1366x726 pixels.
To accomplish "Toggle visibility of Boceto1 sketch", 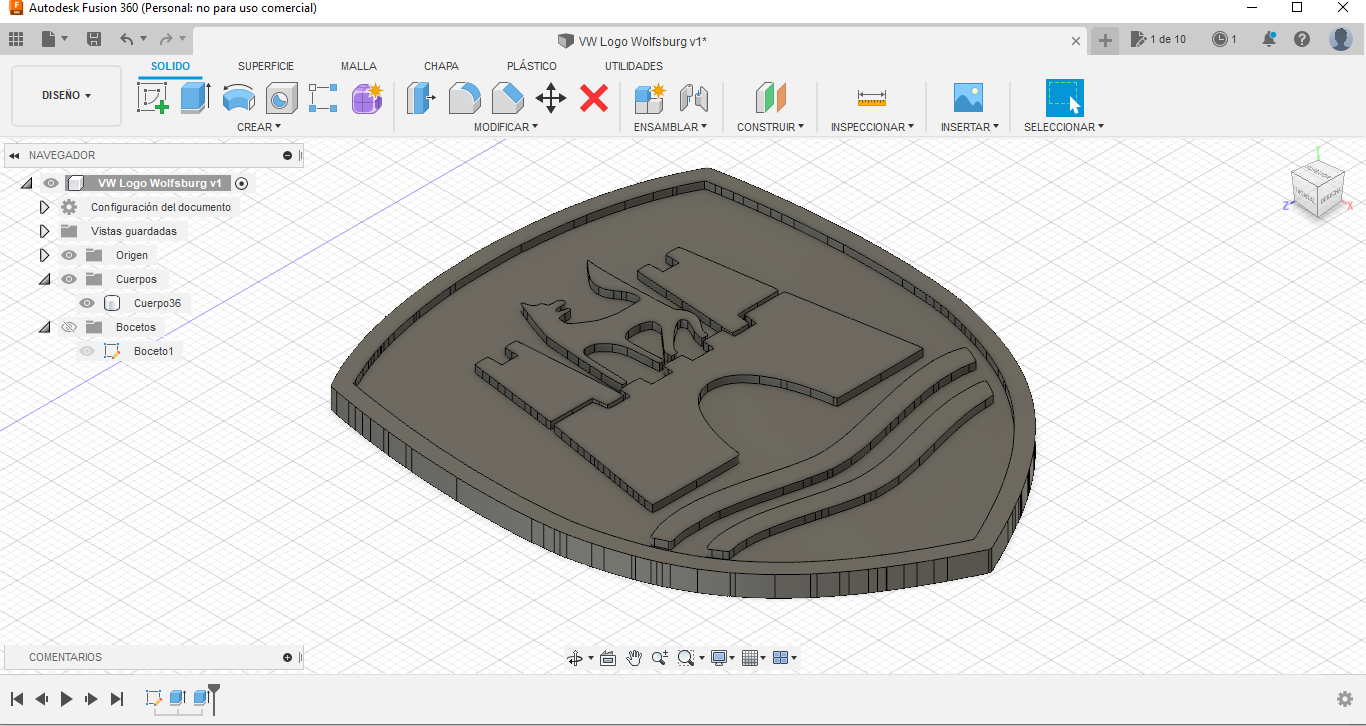I will pos(87,351).
